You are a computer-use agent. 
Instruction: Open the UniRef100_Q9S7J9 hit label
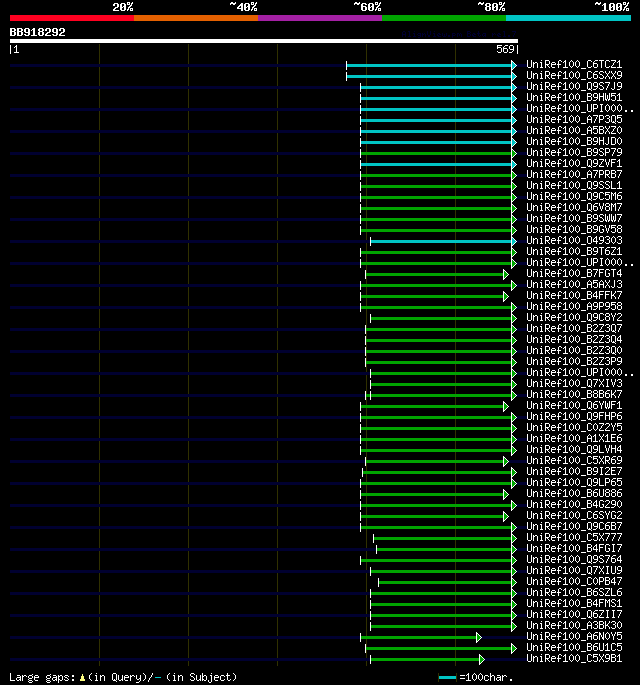(574, 86)
